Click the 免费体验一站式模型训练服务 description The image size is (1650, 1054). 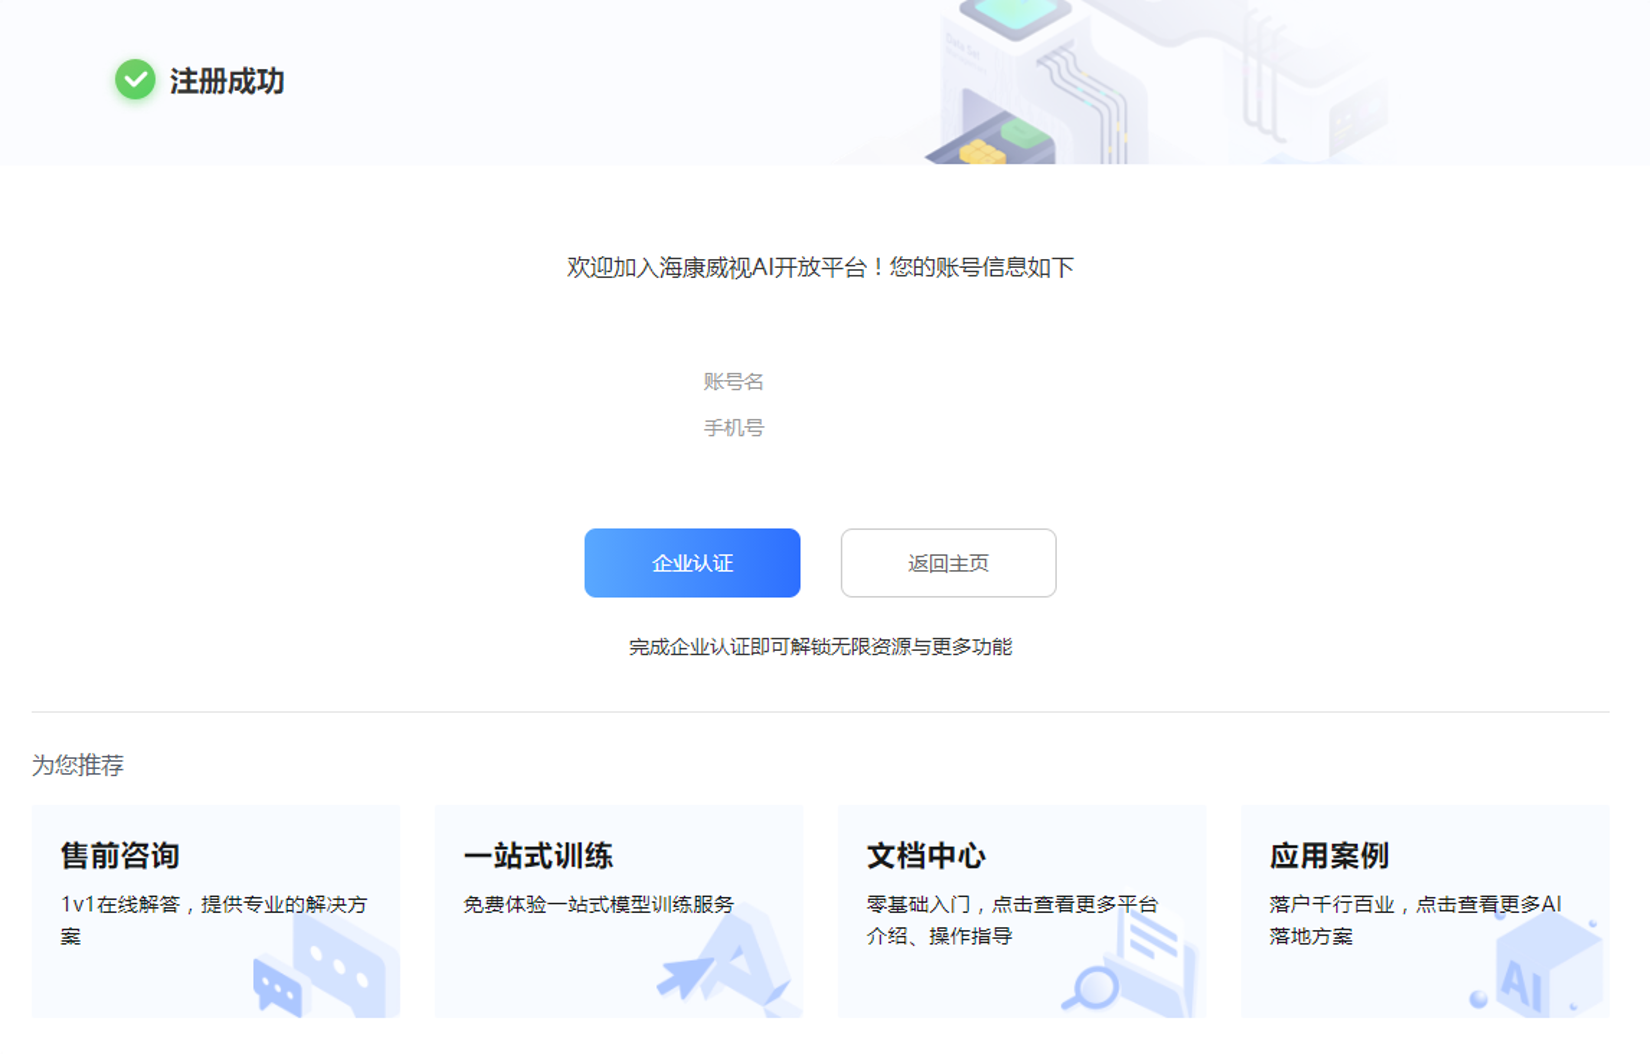(598, 904)
